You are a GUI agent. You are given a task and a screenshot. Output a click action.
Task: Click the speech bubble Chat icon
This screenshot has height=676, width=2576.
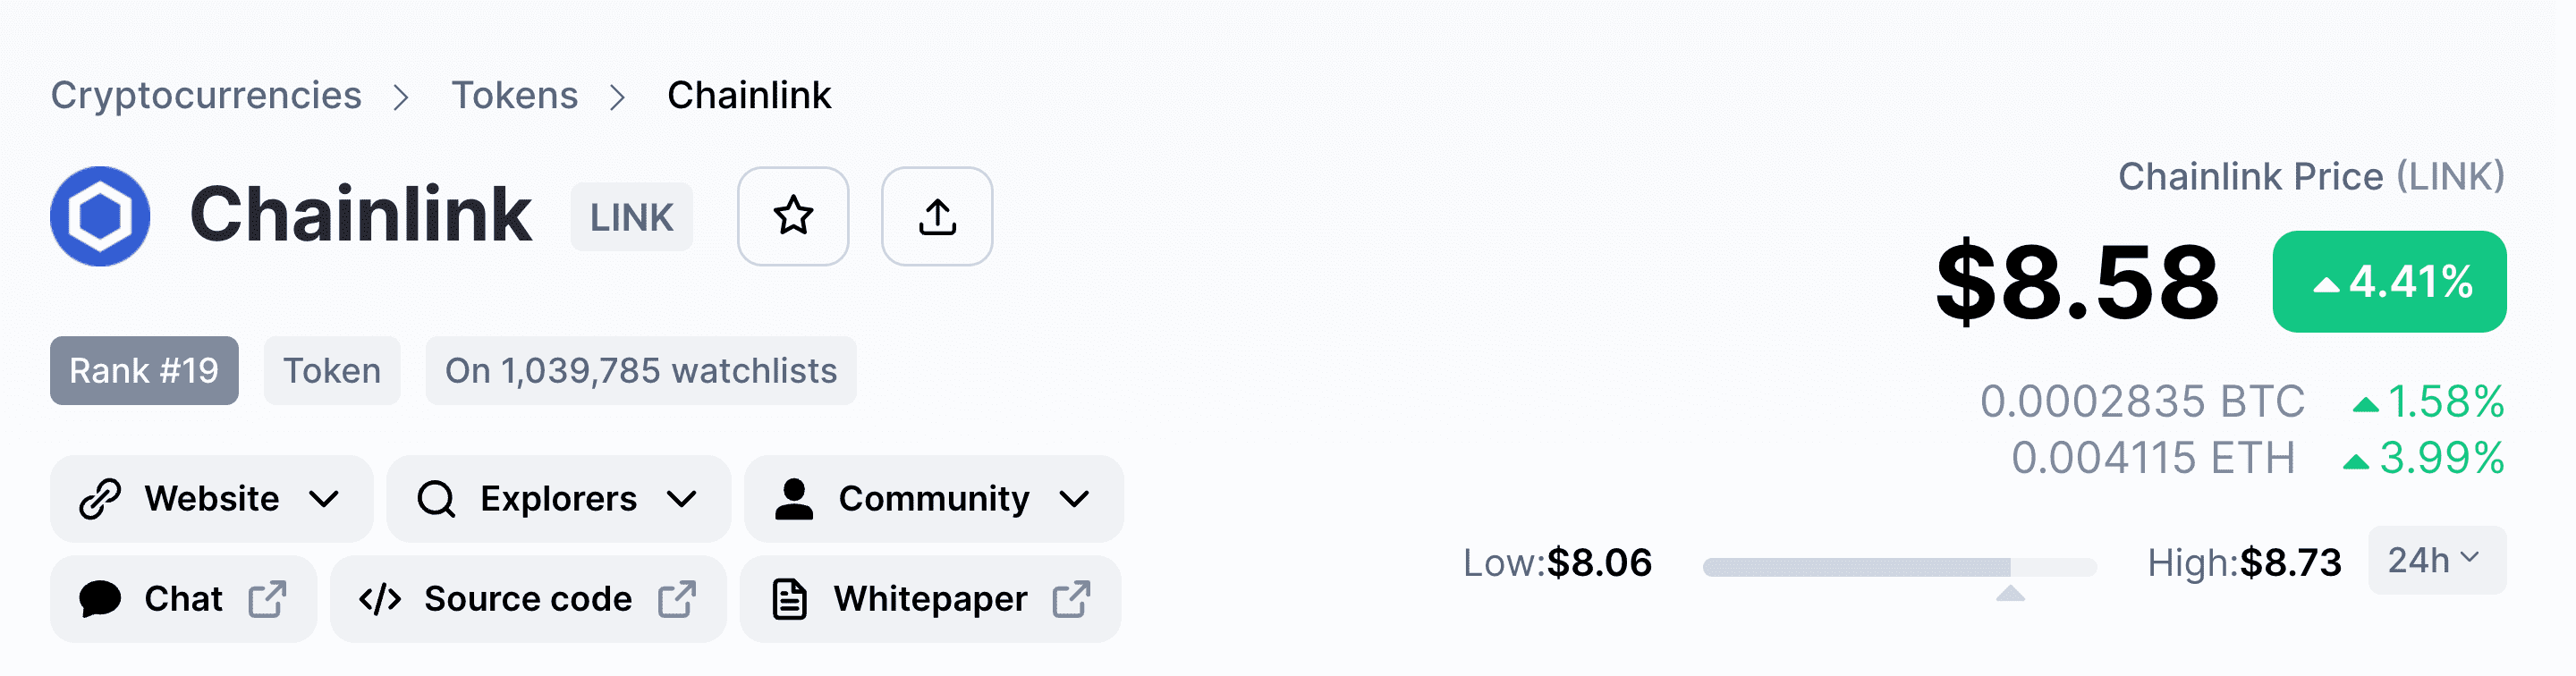pyautogui.click(x=100, y=598)
